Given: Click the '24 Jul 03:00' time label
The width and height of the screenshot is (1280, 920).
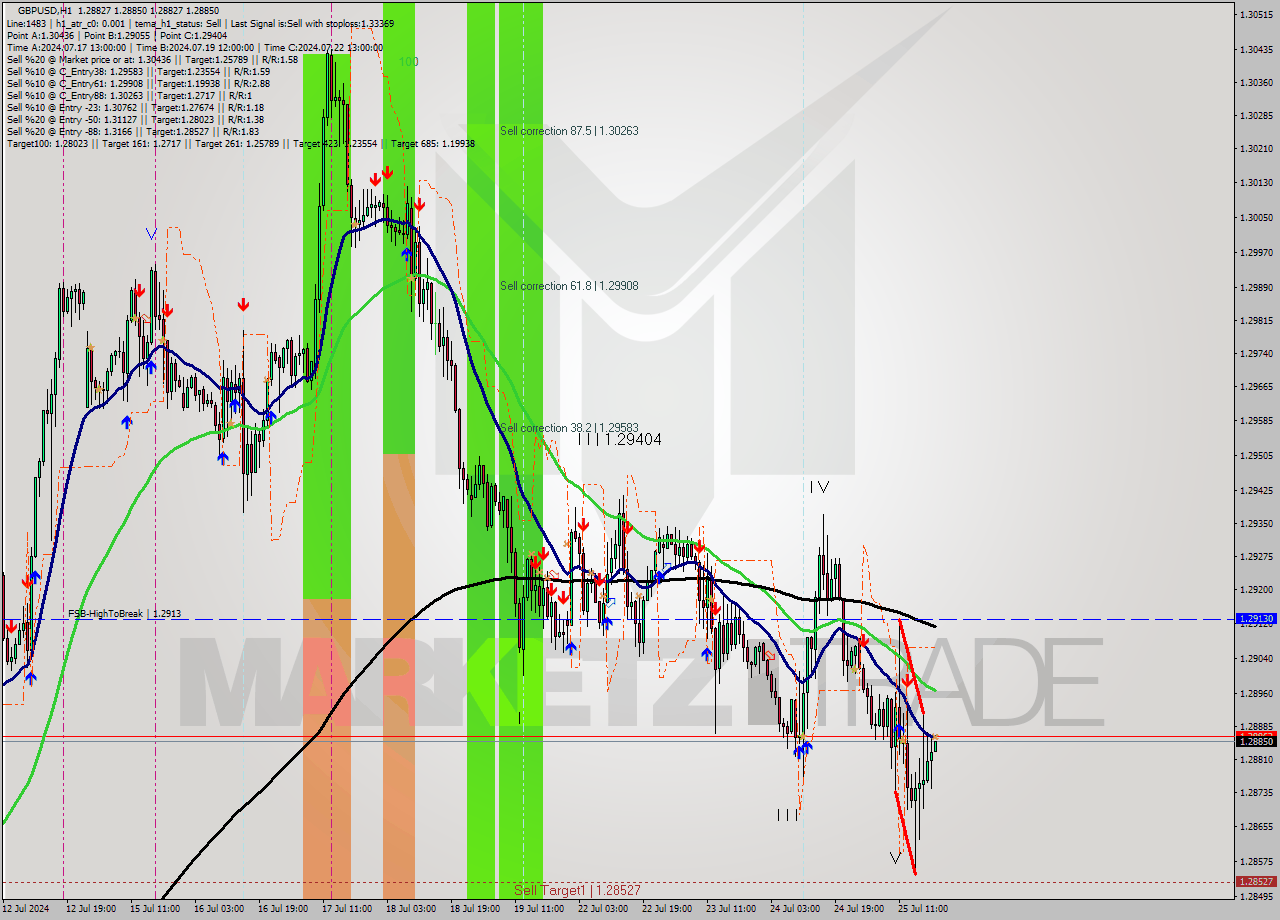Looking at the screenshot, I should (795, 908).
